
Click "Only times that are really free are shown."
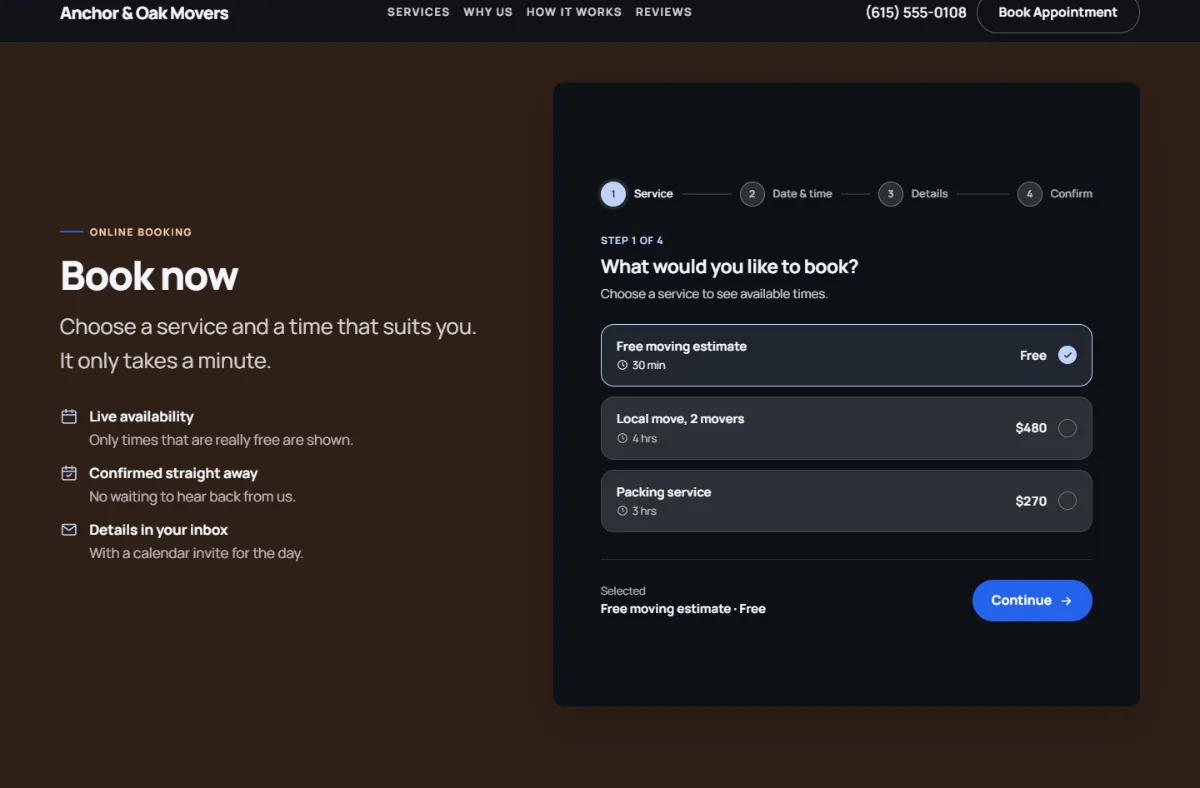point(221,440)
